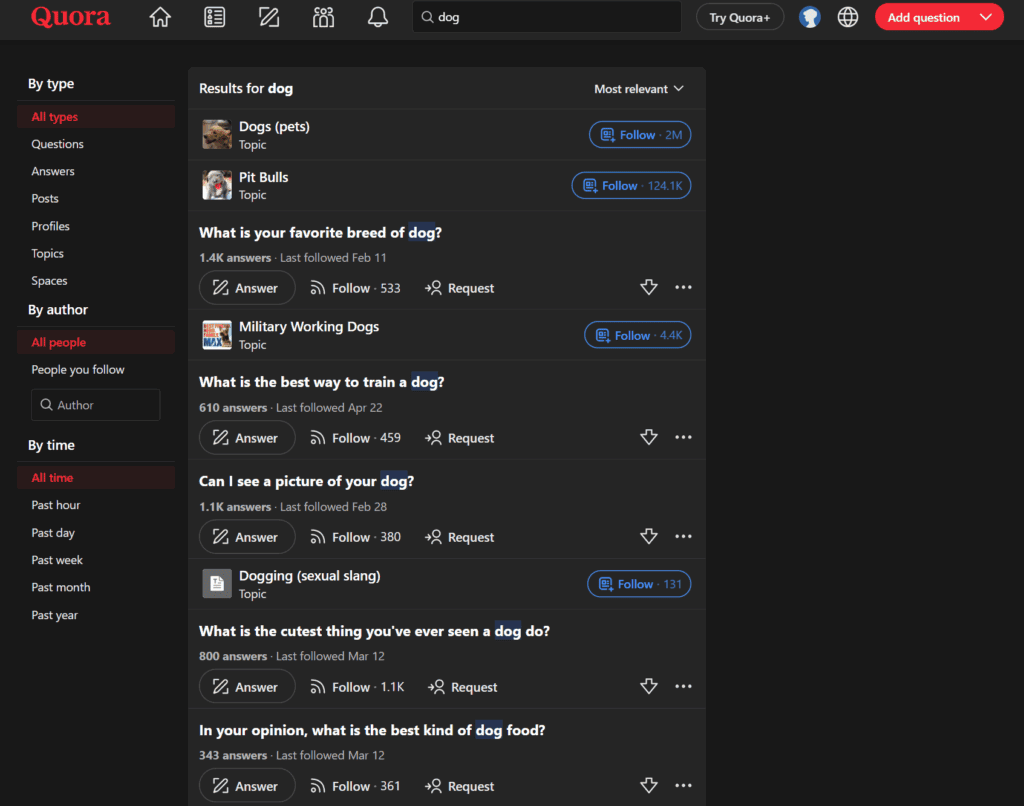The image size is (1024, 806).
Task: Open 'What is your favorite breed of dog?' link
Action: coord(320,233)
